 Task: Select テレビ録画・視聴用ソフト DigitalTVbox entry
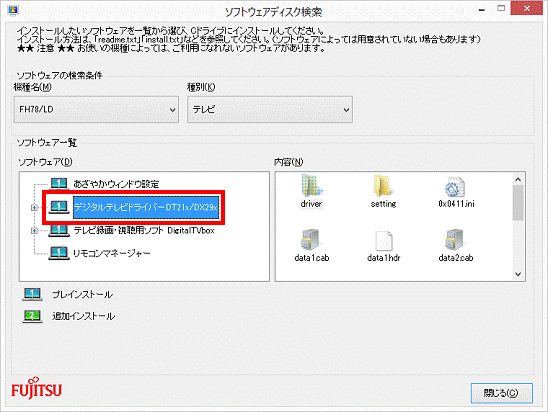click(144, 230)
